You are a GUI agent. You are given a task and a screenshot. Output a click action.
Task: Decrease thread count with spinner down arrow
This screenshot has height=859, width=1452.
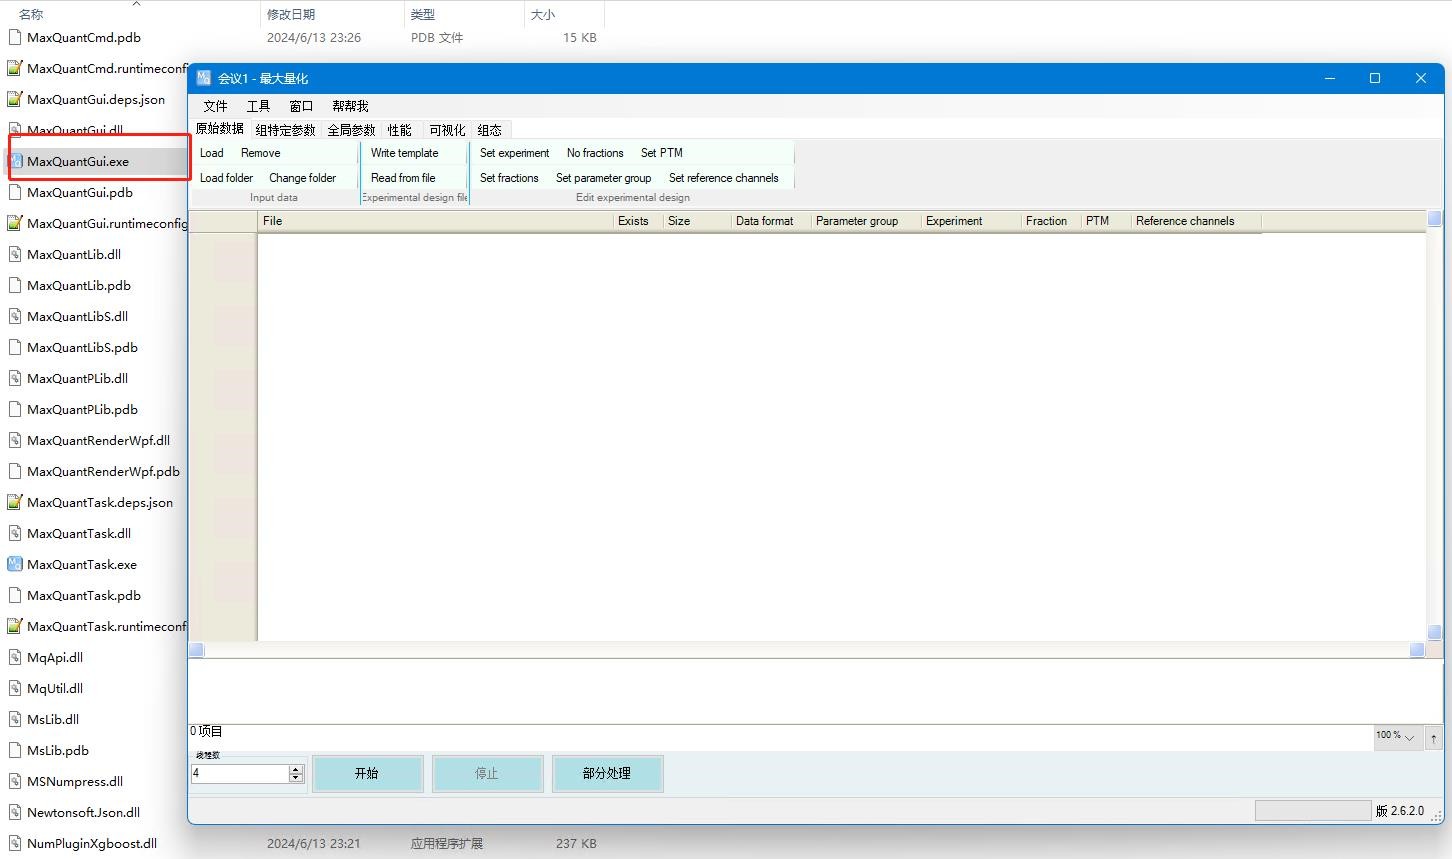[x=296, y=778]
